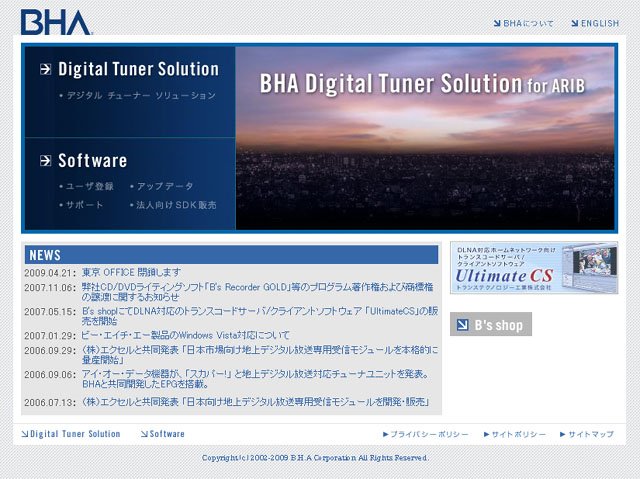Click footer arrow icon before Software

tap(144, 434)
